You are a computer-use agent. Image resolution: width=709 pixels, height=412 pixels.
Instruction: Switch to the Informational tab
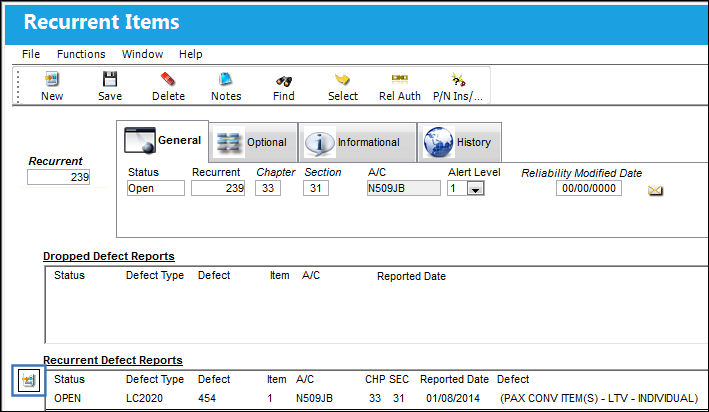coord(357,142)
